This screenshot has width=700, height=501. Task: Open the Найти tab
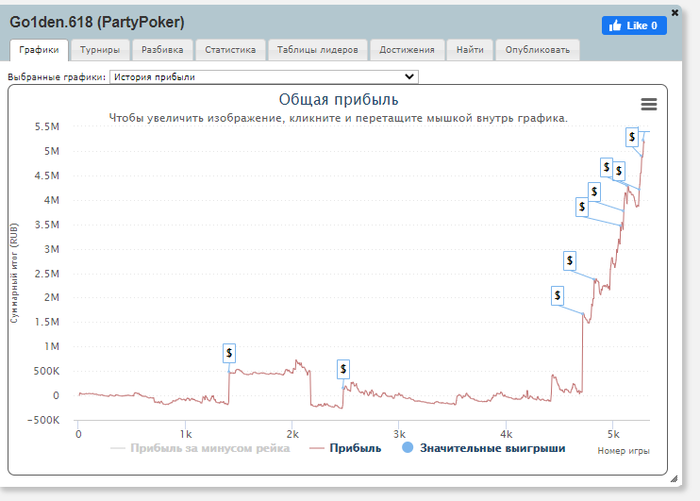point(470,50)
